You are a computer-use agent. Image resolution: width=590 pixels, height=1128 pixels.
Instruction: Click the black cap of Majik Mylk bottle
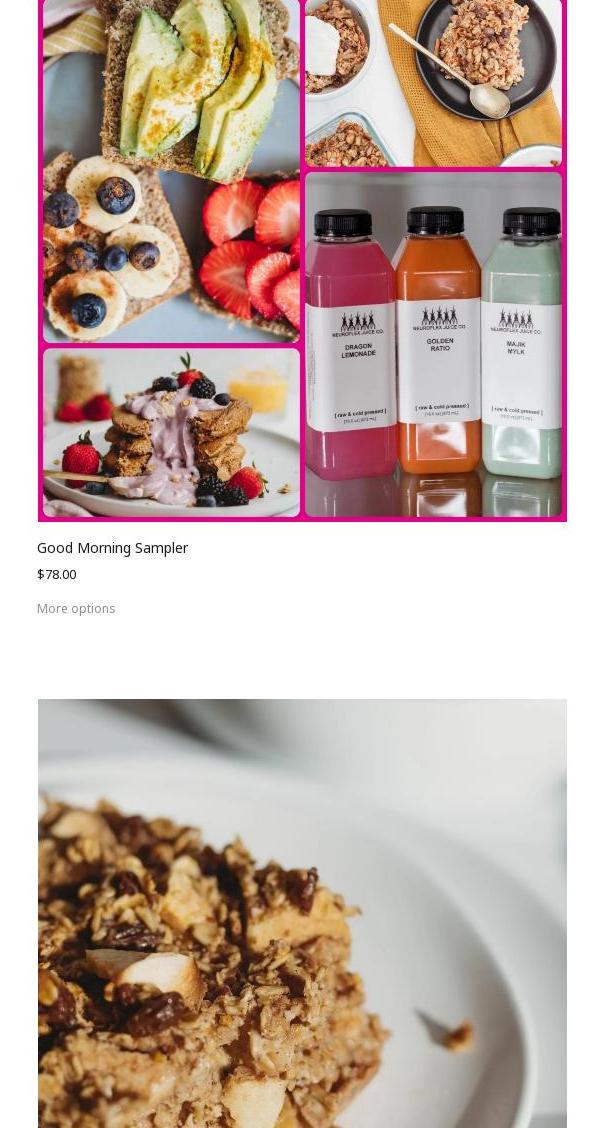pyautogui.click(x=532, y=221)
